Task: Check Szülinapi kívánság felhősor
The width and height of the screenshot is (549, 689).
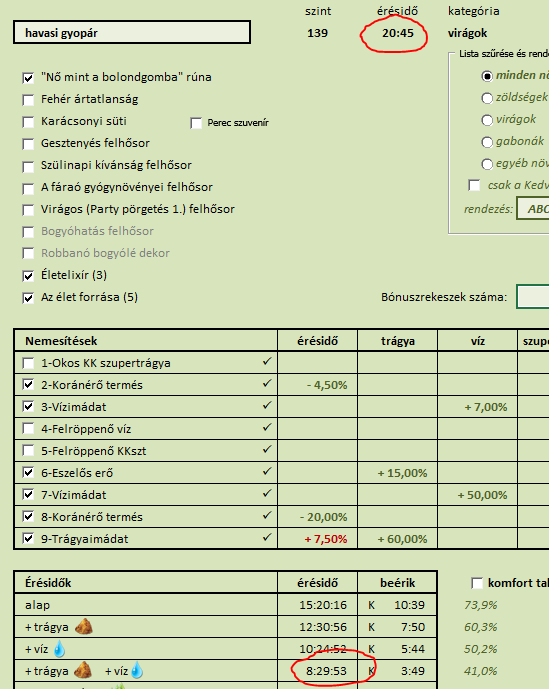Action: click(28, 167)
